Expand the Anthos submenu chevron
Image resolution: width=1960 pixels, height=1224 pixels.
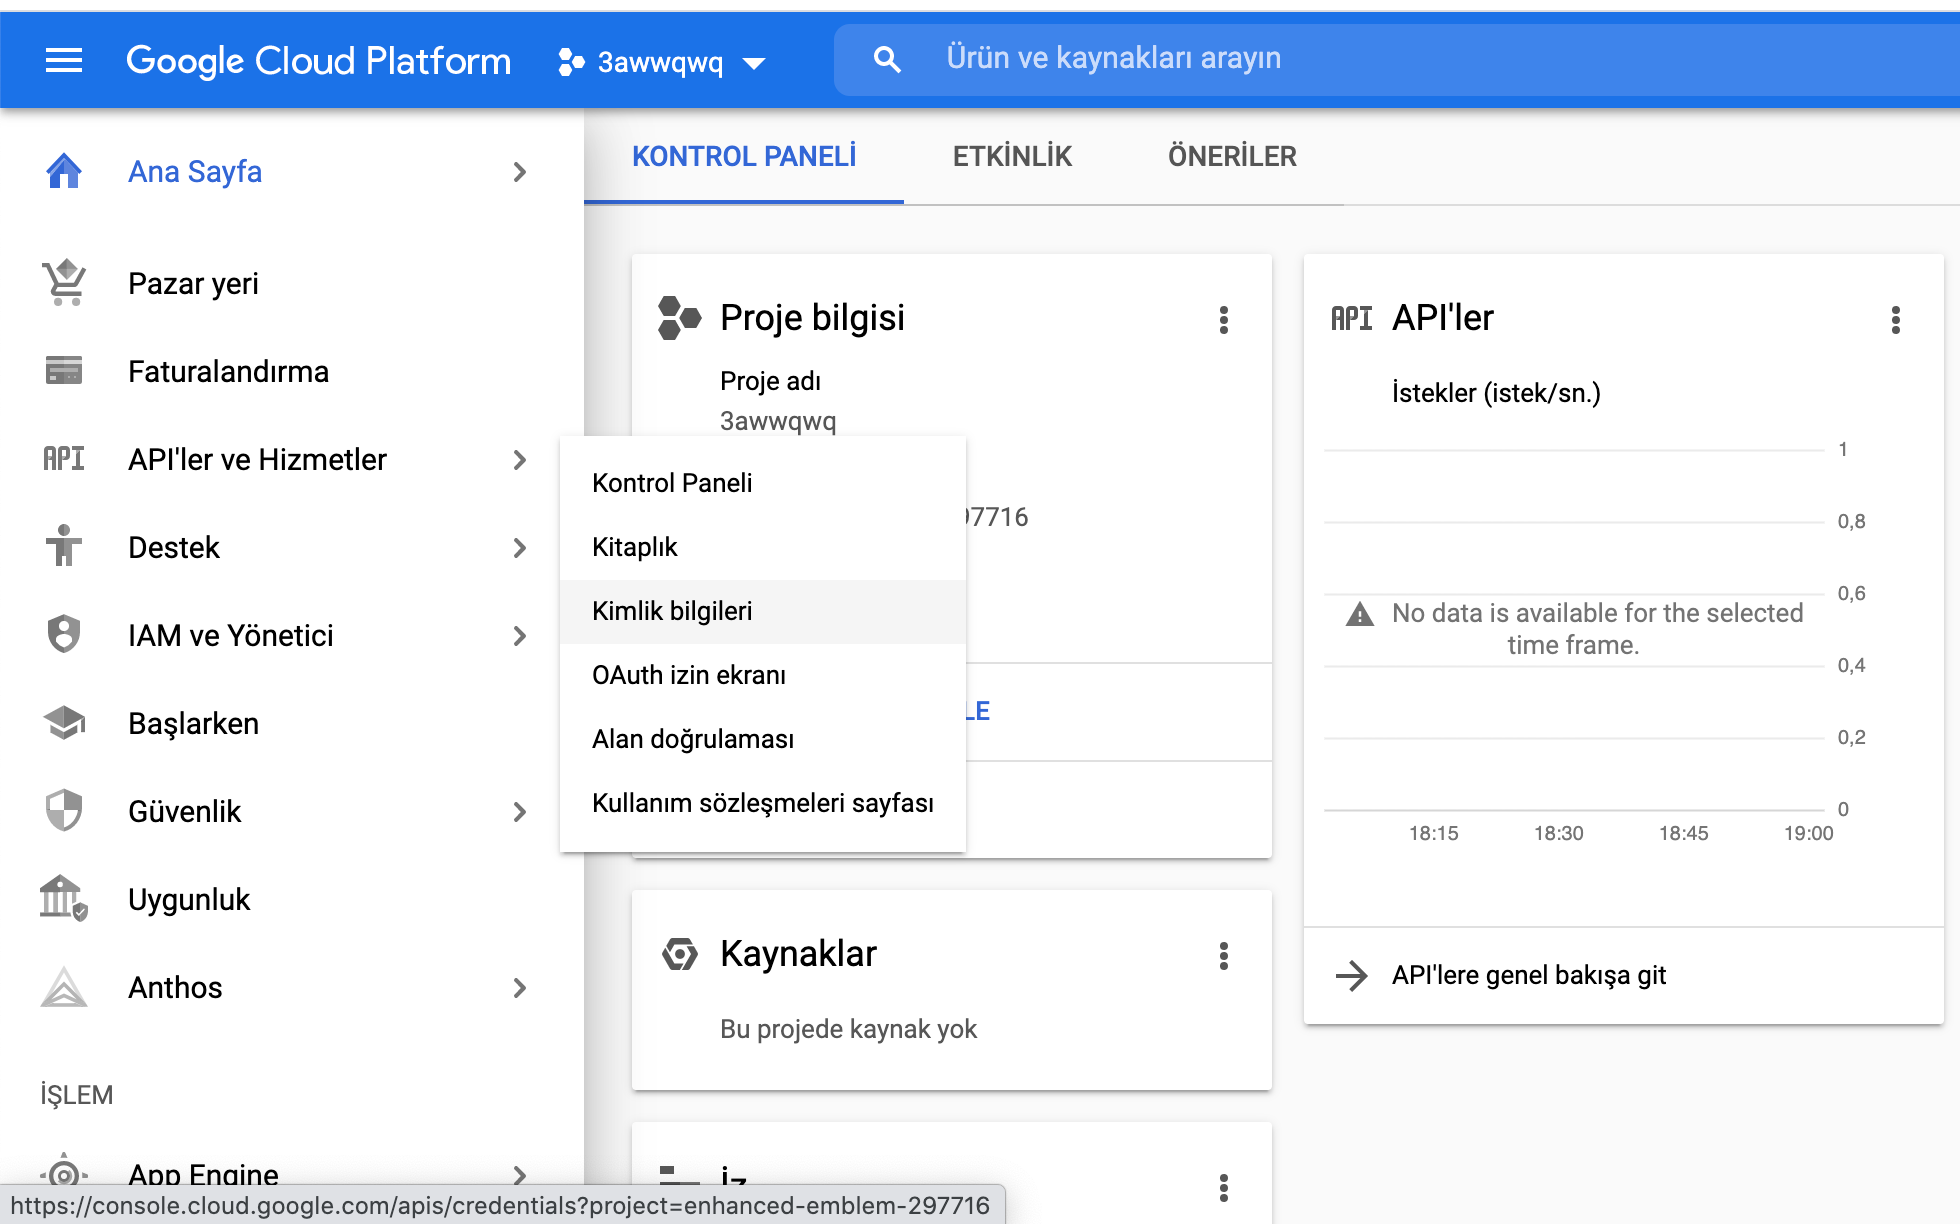(x=519, y=988)
